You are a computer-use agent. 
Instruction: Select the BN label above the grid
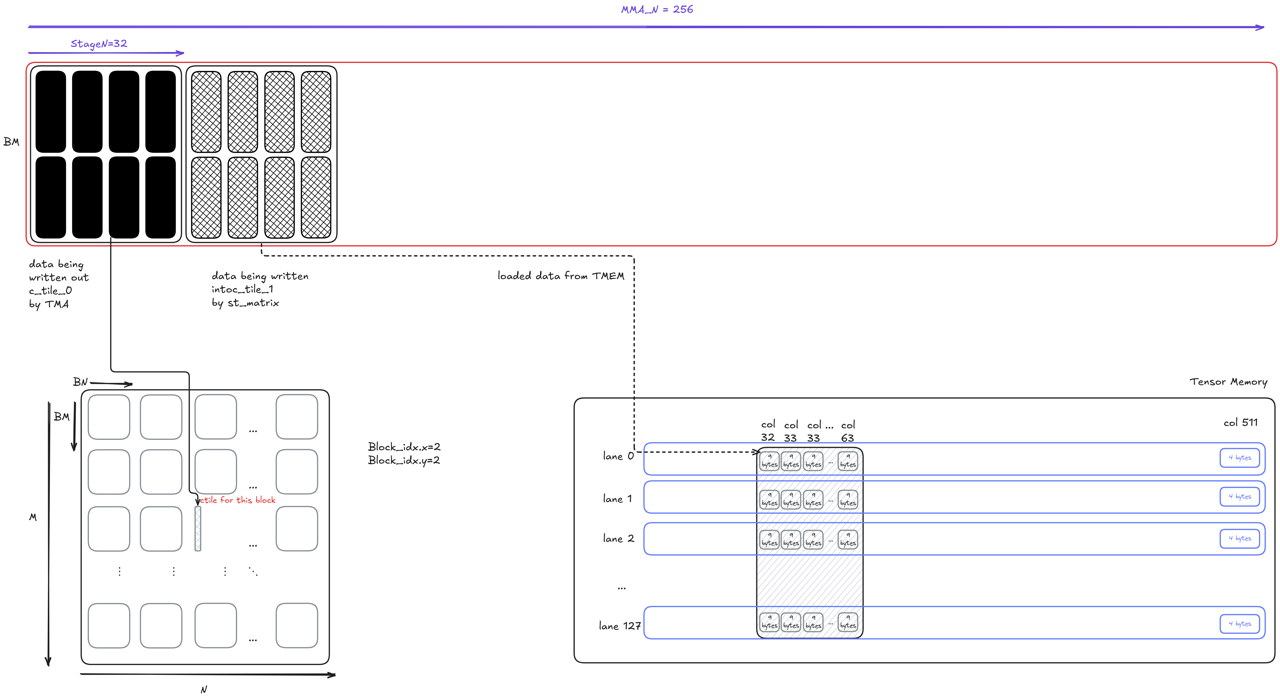(81, 382)
